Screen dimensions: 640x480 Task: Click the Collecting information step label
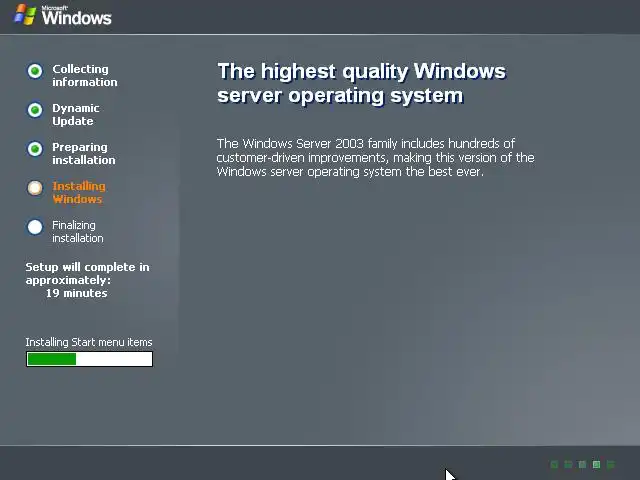(x=84, y=76)
